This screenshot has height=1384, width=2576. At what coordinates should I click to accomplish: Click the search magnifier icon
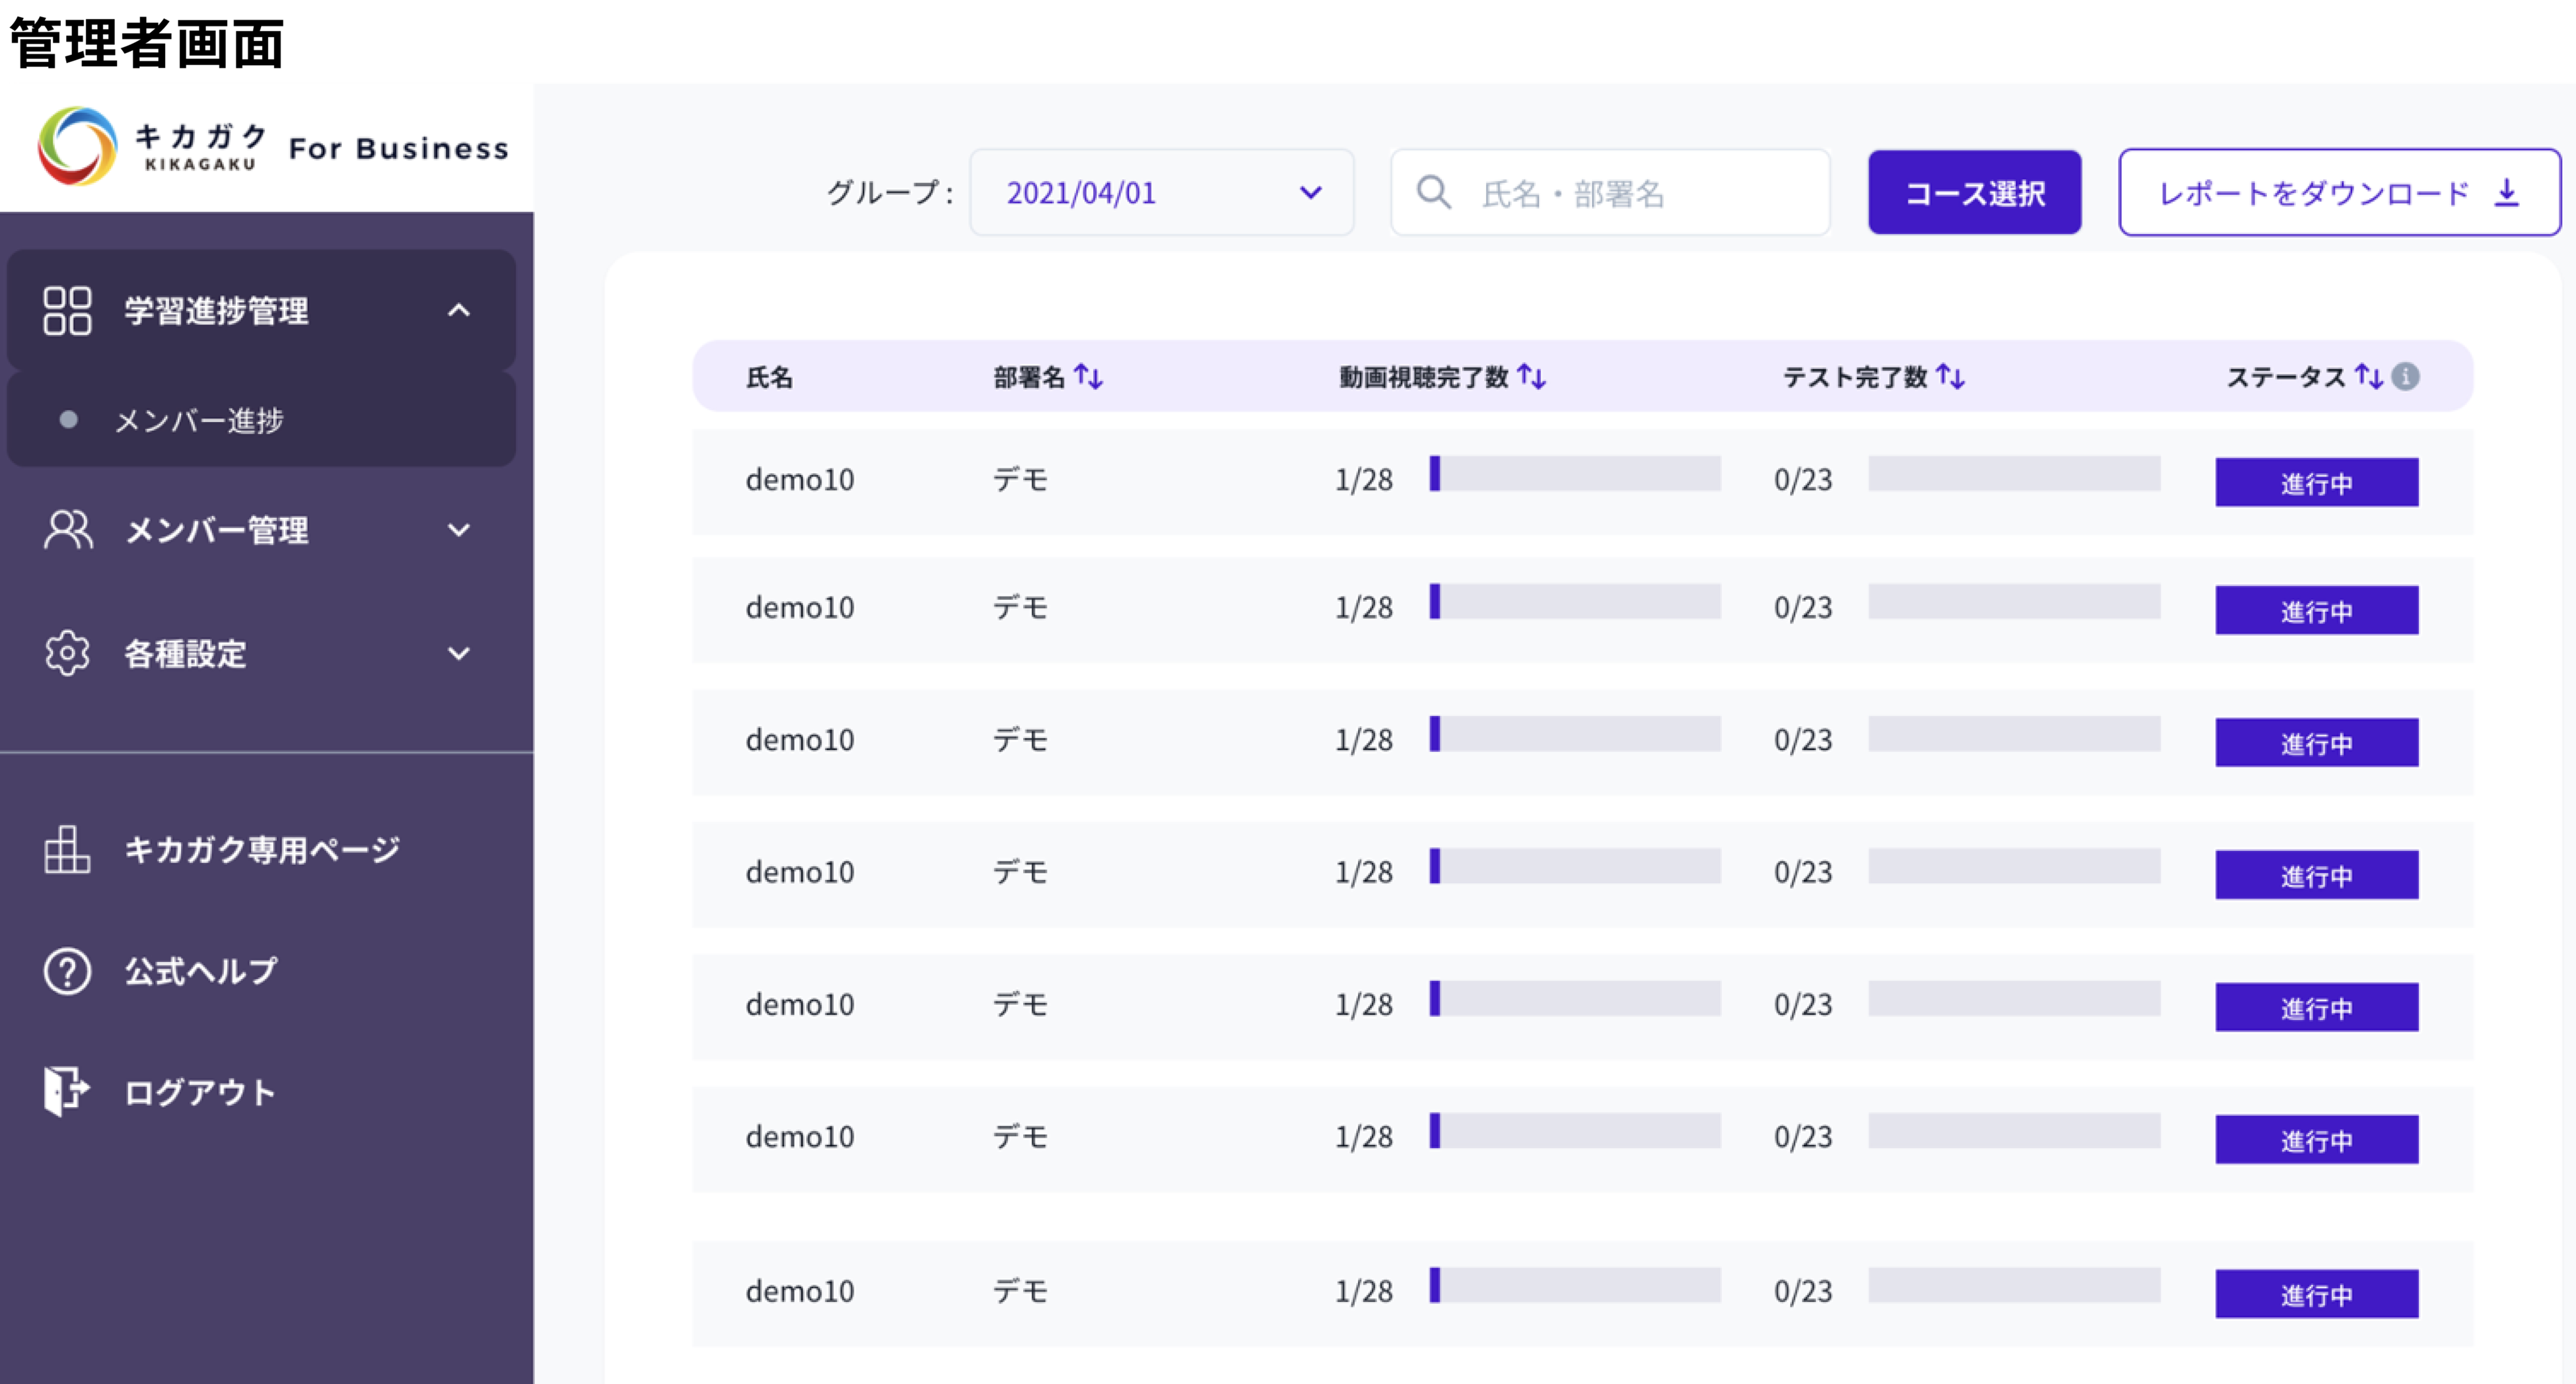point(1433,192)
